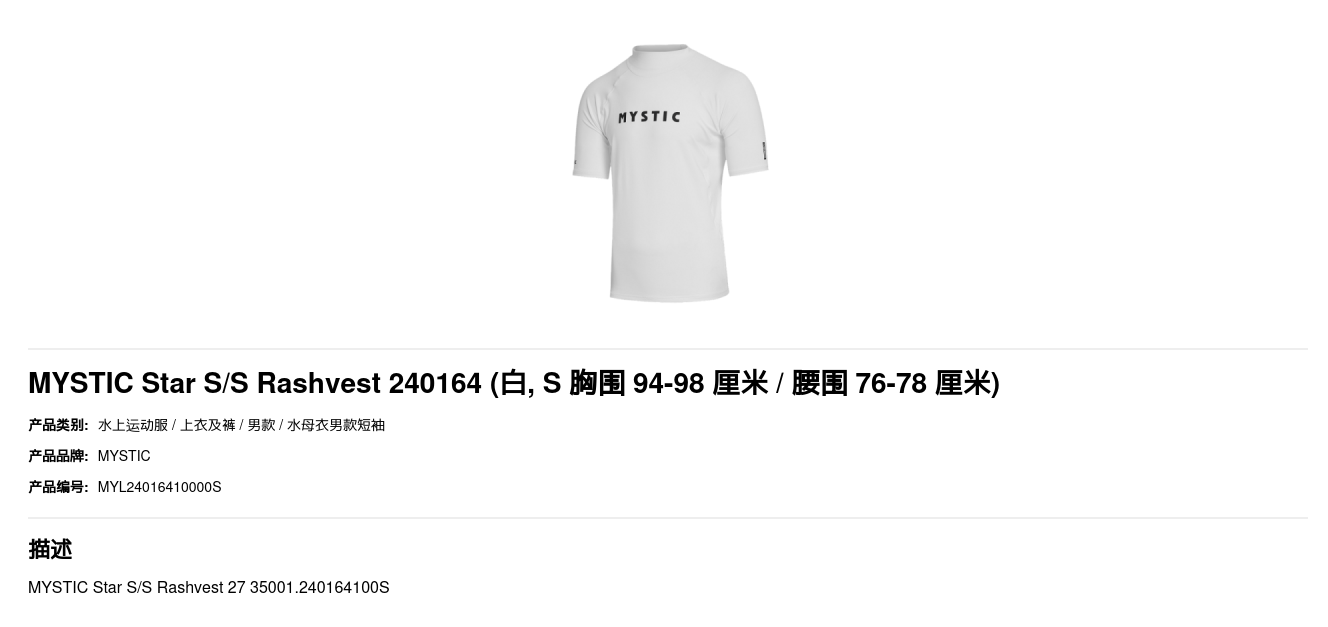Click the 产品编号 label

click(58, 487)
